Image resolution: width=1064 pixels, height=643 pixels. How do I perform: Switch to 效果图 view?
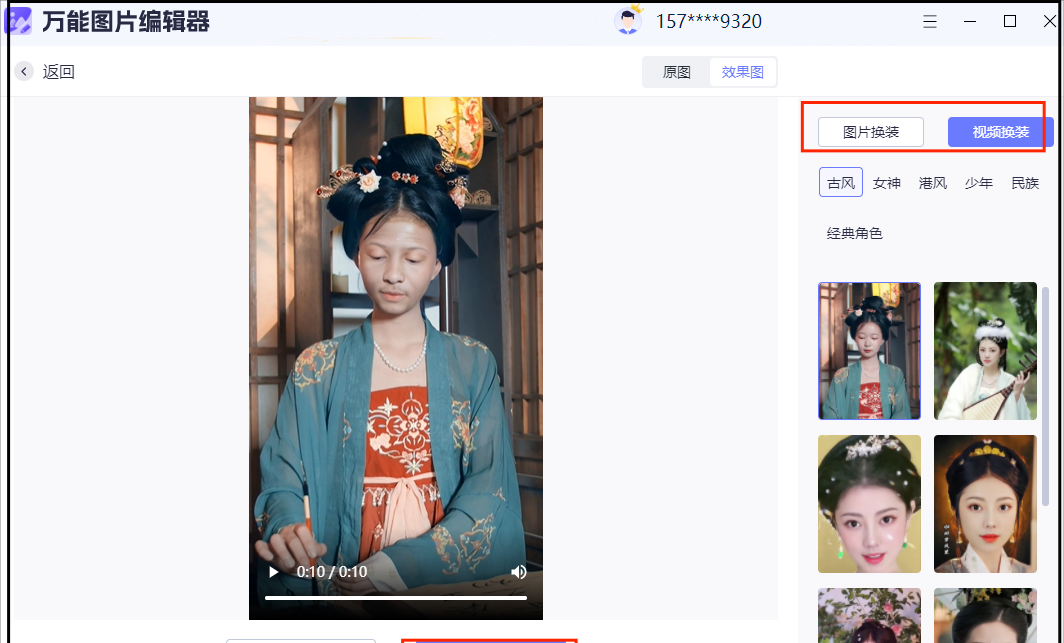coord(742,72)
